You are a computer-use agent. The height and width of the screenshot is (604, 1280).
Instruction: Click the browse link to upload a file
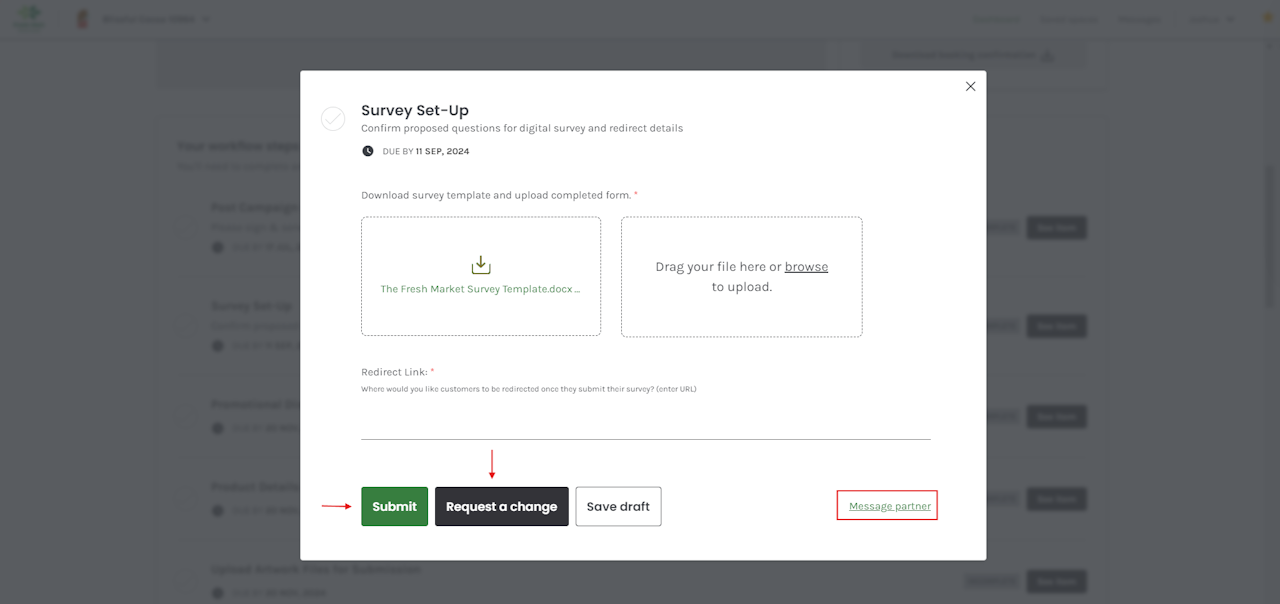[x=806, y=267]
